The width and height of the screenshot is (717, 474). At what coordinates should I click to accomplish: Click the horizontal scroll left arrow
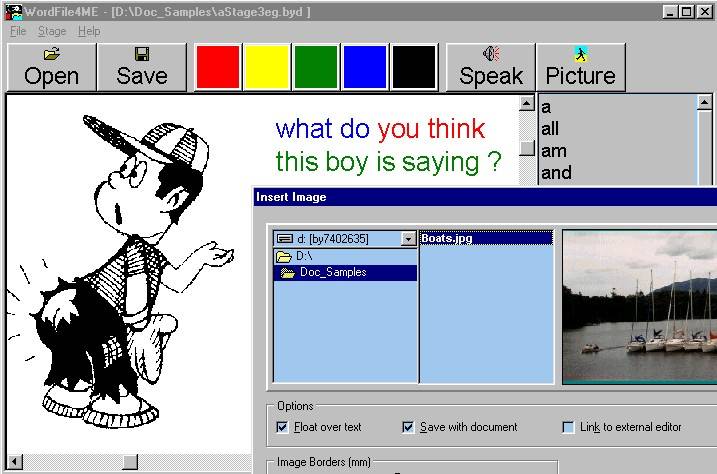tap(15, 462)
